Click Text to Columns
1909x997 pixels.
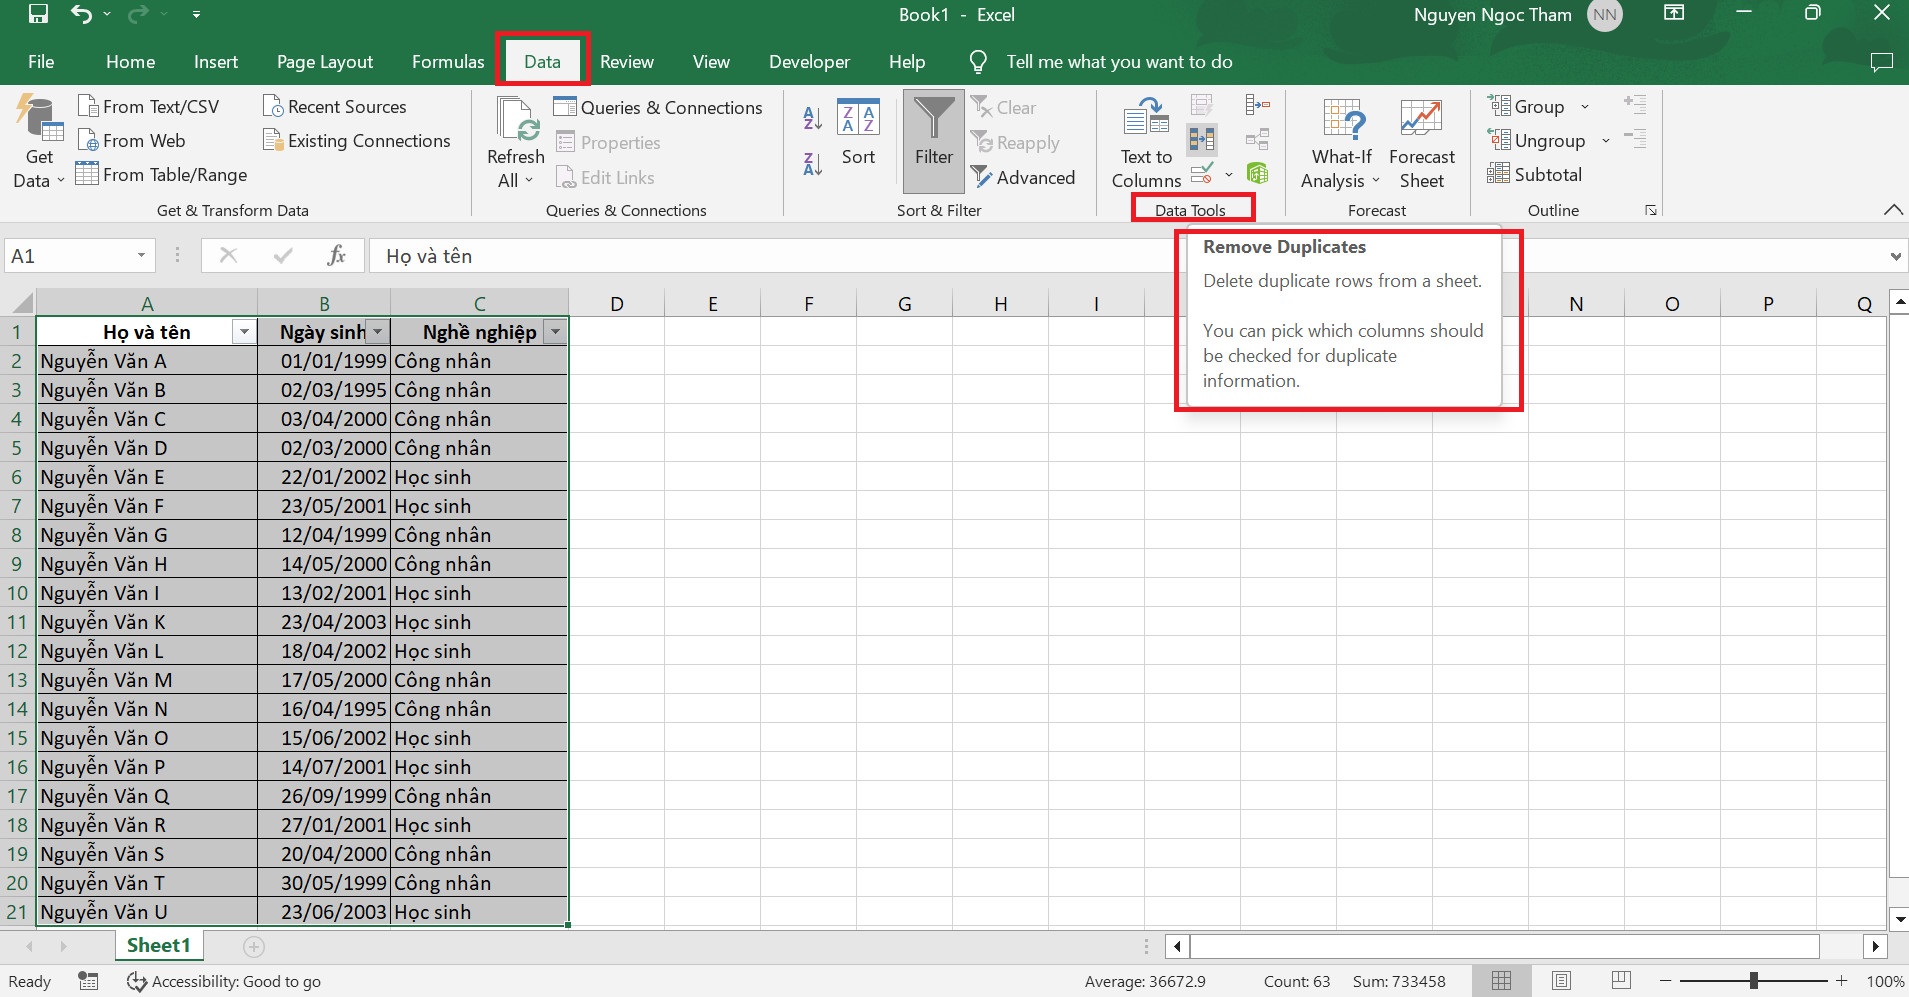click(1146, 143)
